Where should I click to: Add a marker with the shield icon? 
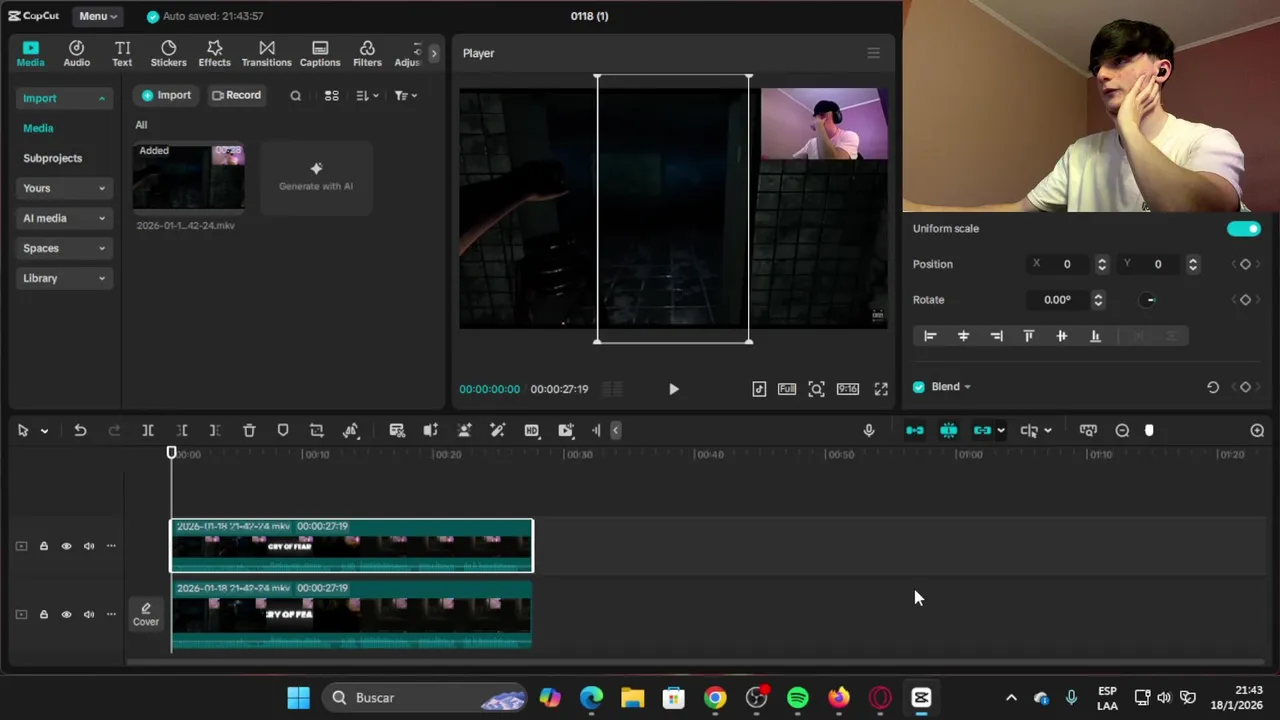point(283,430)
